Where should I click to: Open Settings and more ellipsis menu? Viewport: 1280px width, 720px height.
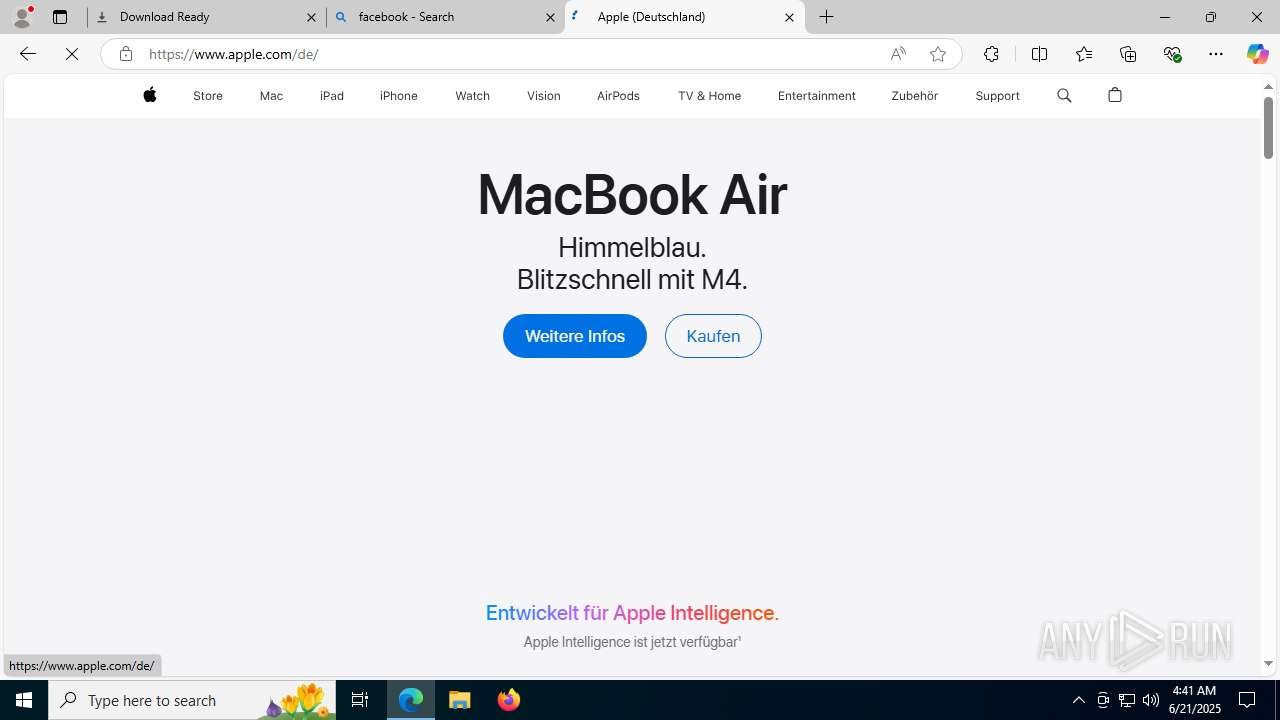click(x=1216, y=54)
